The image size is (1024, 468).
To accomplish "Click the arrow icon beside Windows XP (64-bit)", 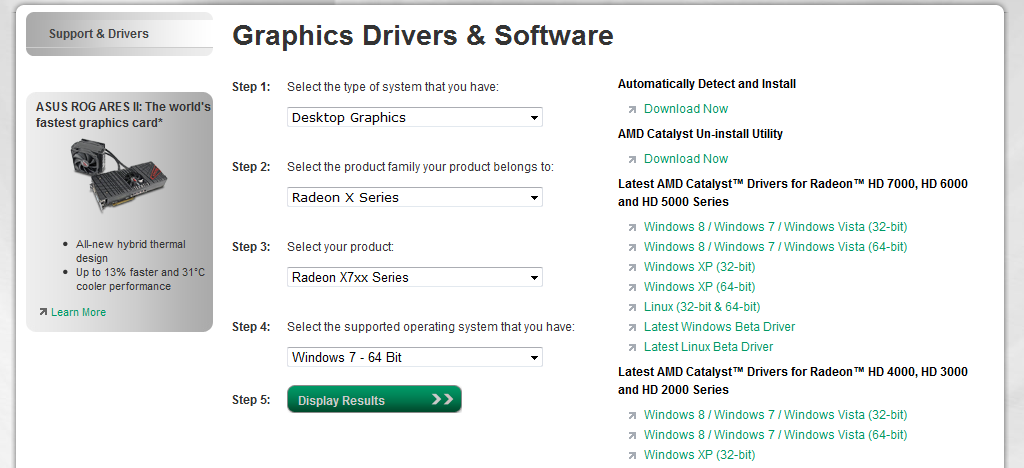I will point(632,287).
